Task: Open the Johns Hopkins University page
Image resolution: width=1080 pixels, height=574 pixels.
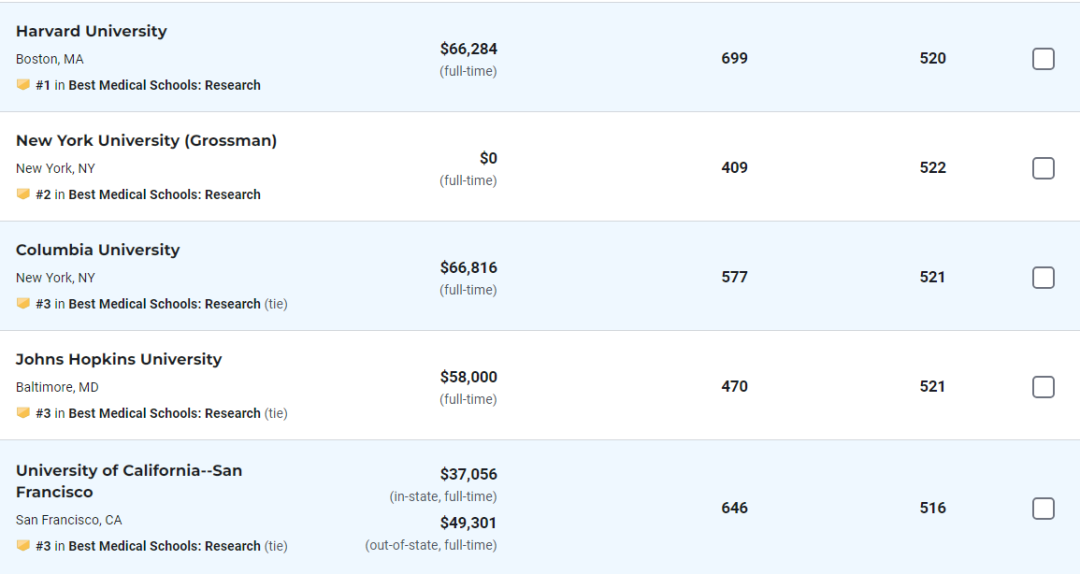Action: point(118,359)
